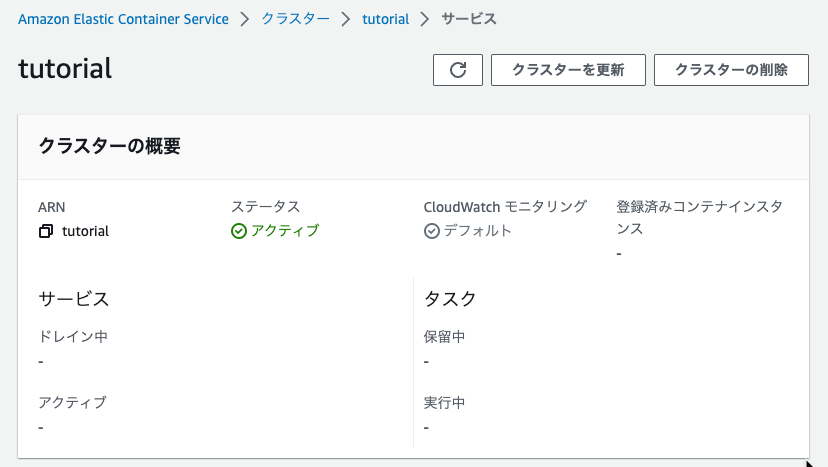Click the tutorial ARN value text
The height and width of the screenshot is (467, 828).
[x=85, y=231]
